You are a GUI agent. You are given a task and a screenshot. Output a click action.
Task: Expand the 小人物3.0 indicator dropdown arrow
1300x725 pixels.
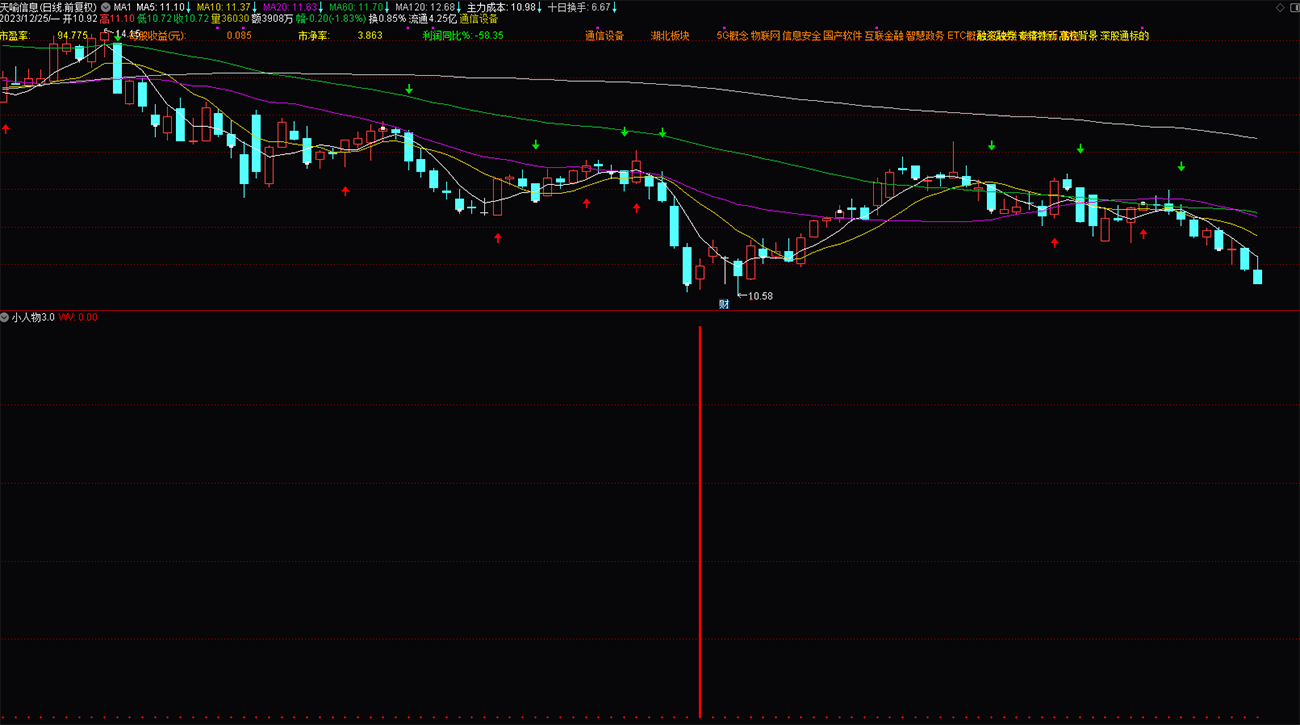point(5,317)
